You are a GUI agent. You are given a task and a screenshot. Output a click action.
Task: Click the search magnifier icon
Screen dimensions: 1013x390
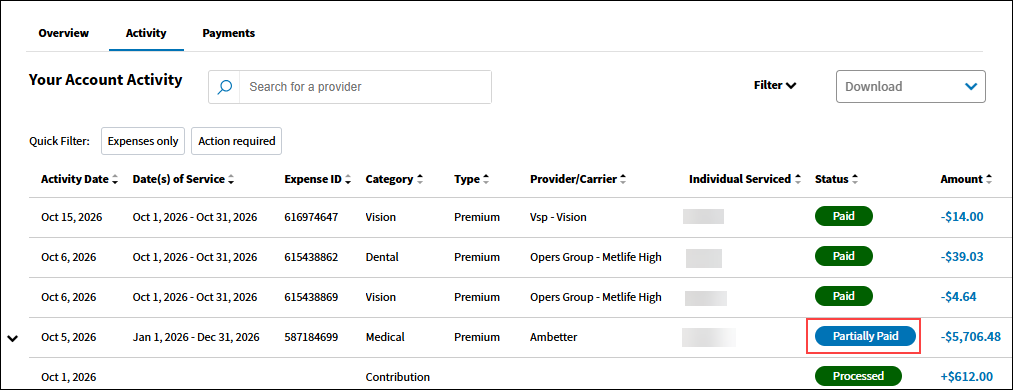pyautogui.click(x=224, y=87)
